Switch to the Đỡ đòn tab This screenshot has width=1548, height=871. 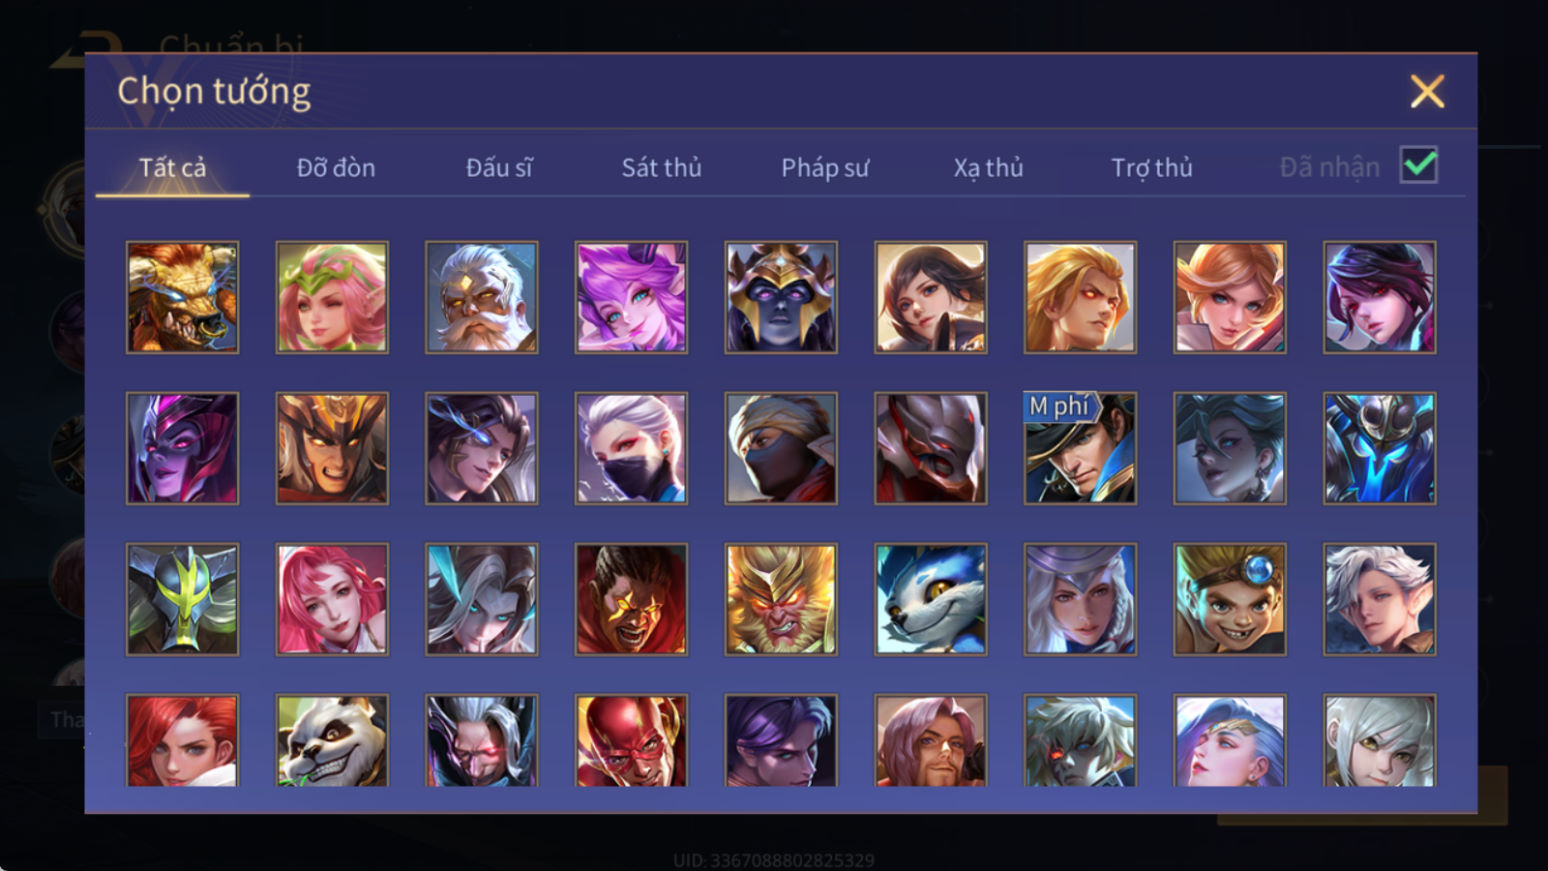coord(336,167)
